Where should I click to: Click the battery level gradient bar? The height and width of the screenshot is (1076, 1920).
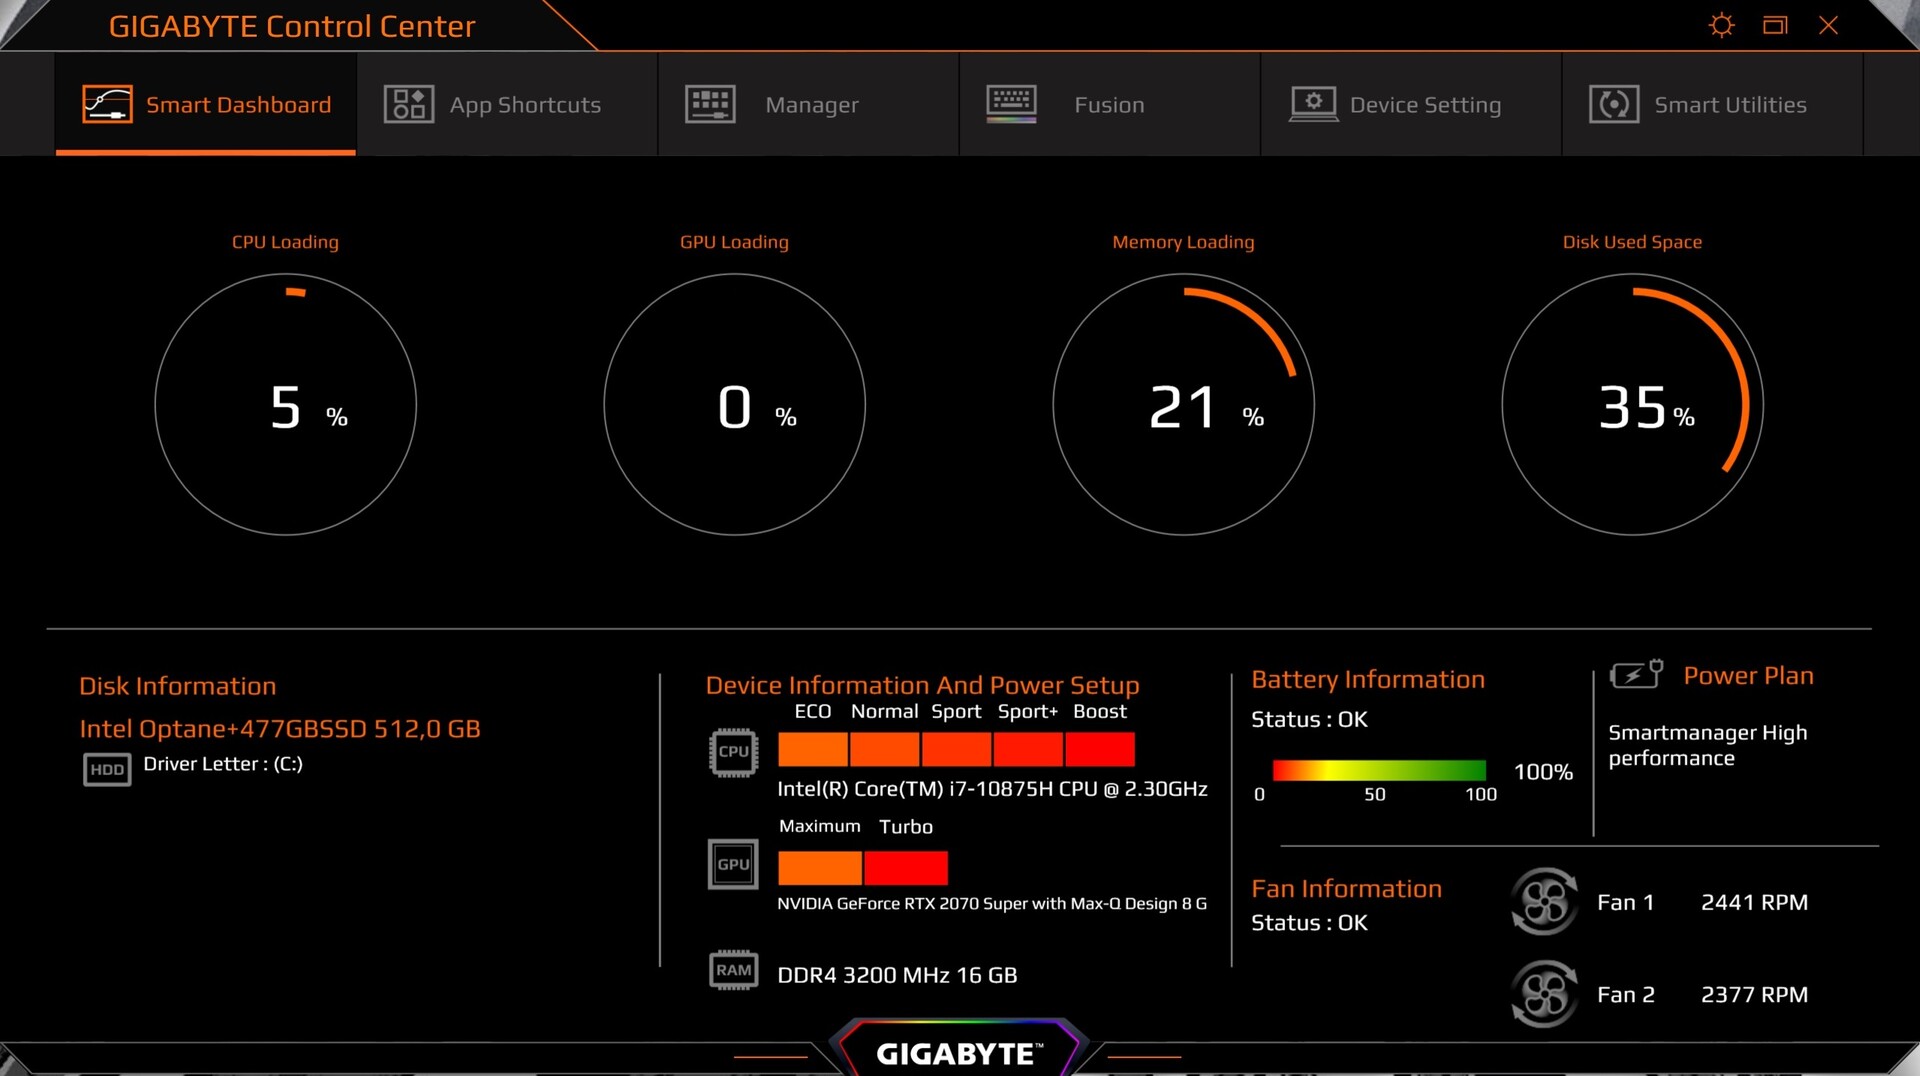[x=1379, y=770]
